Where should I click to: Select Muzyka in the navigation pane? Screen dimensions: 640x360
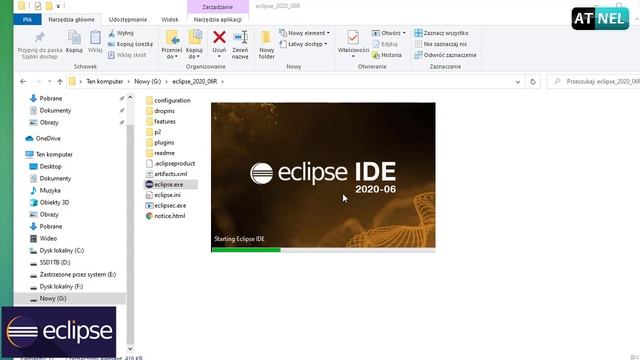tap(50, 190)
